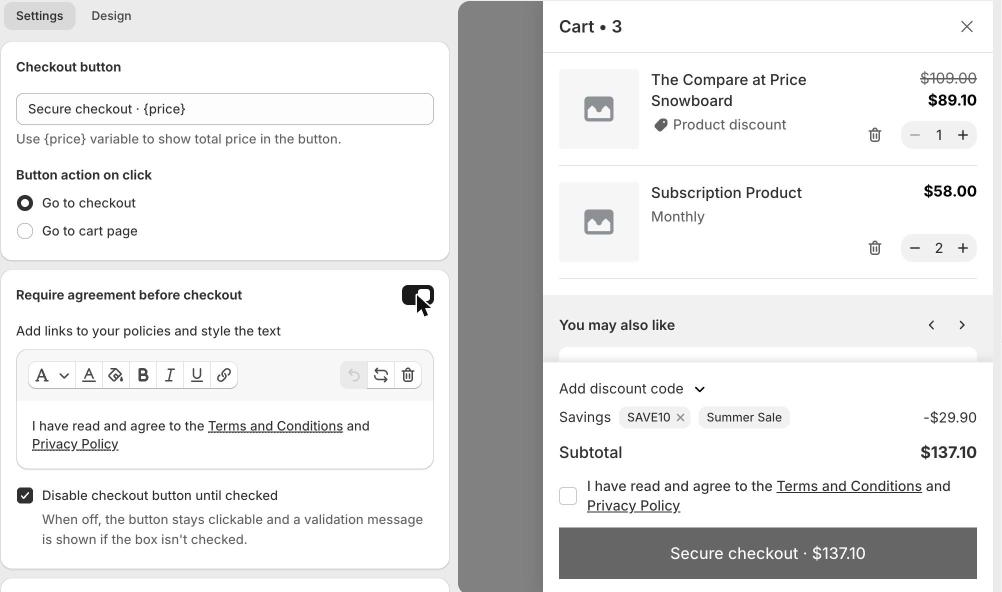The width and height of the screenshot is (1002, 592).
Task: Select the 'Go to cart page' radio option
Action: click(x=25, y=231)
